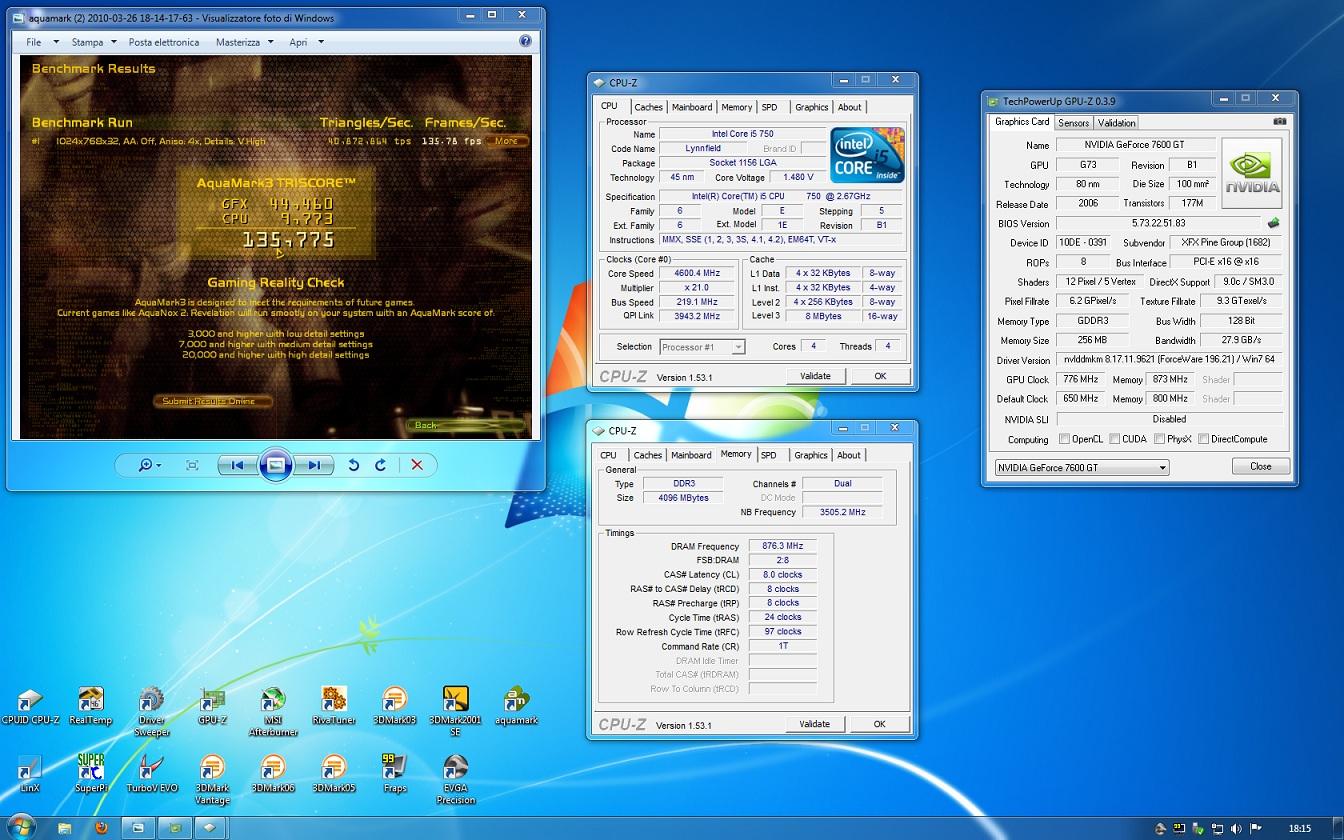
Task: Rotate the photo counterclockwise
Action: 353,465
